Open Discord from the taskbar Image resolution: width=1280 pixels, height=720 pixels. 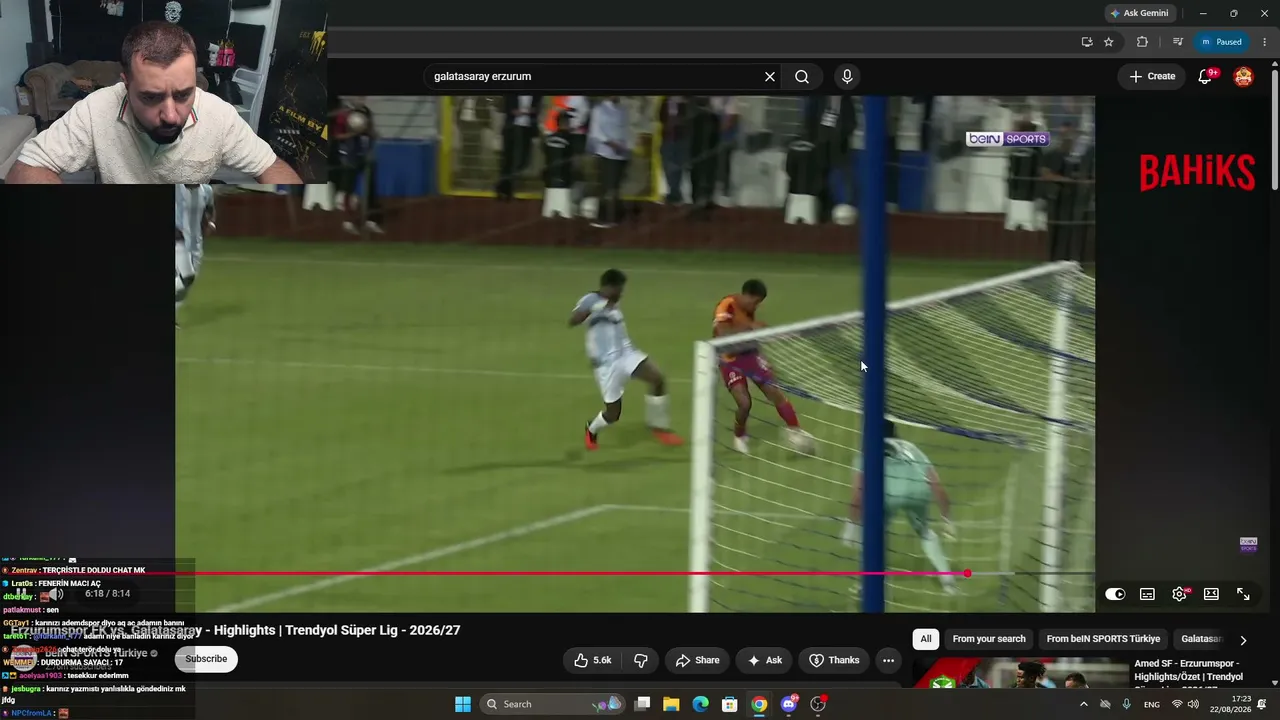pyautogui.click(x=789, y=704)
